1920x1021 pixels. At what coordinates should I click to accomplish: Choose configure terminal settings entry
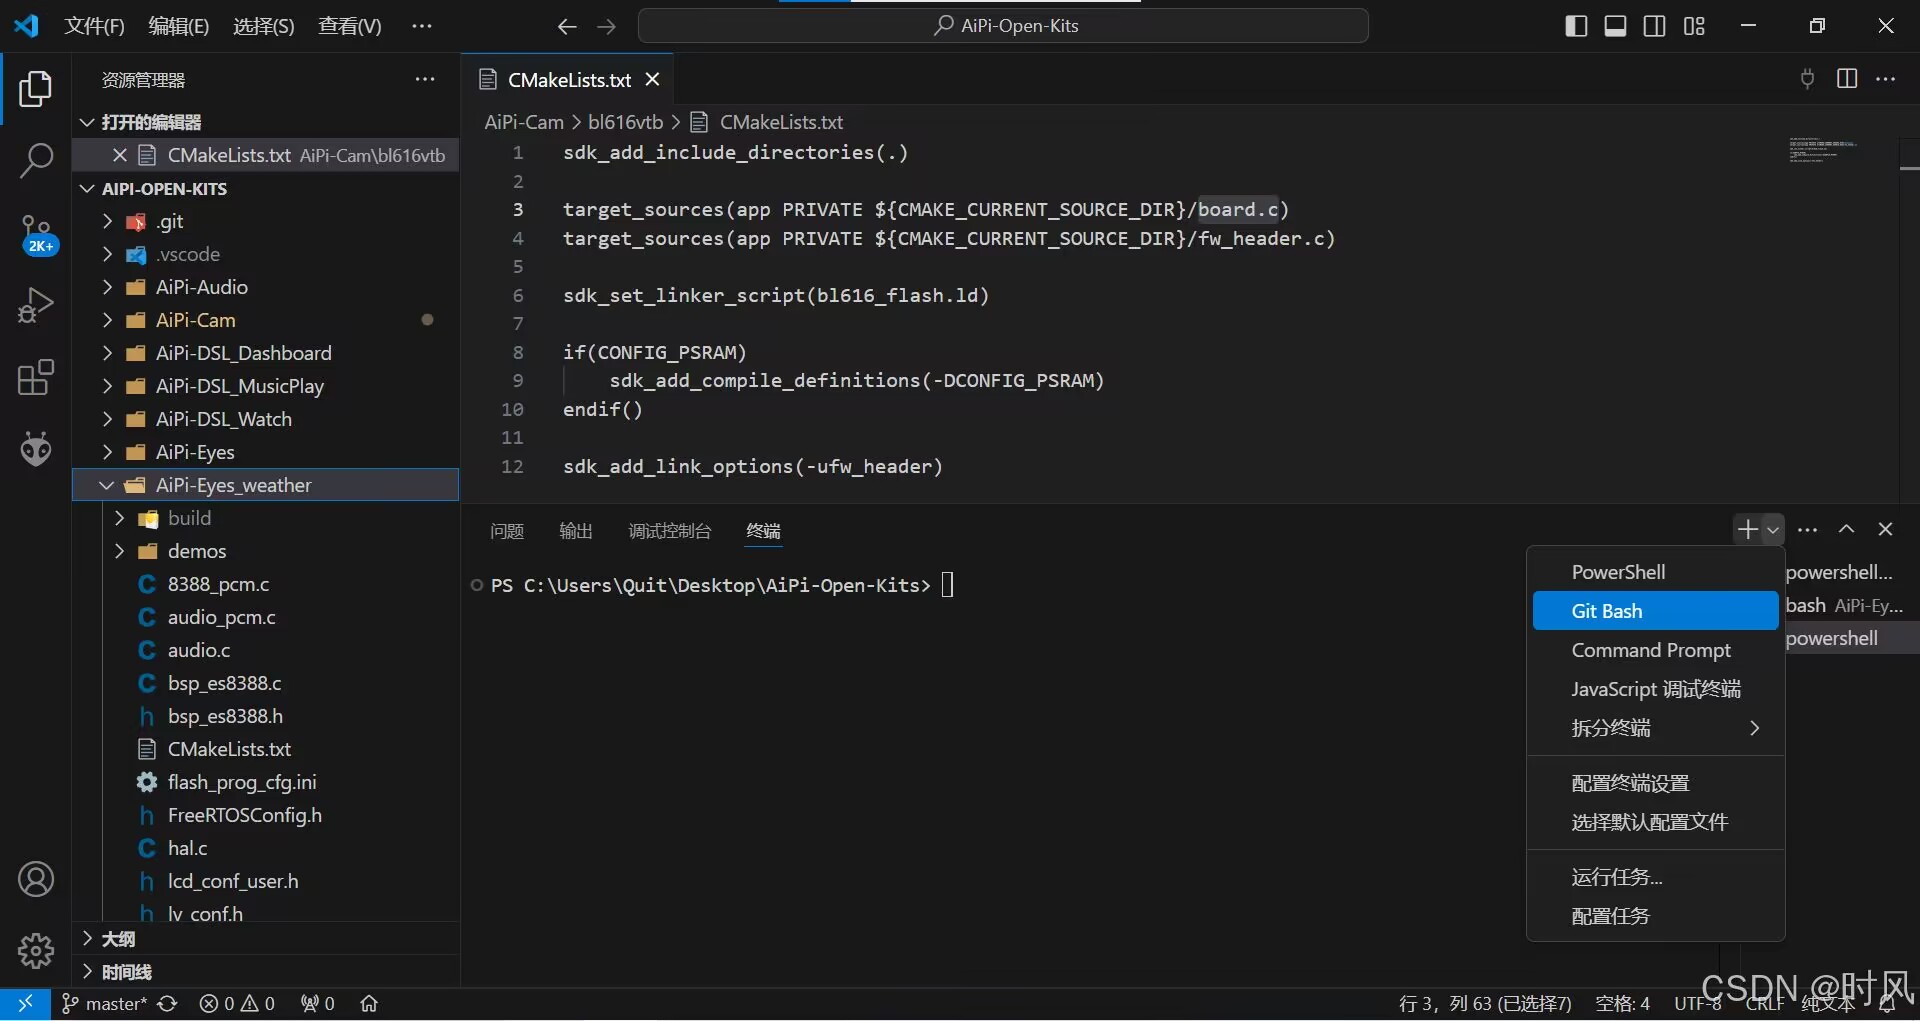(x=1655, y=783)
